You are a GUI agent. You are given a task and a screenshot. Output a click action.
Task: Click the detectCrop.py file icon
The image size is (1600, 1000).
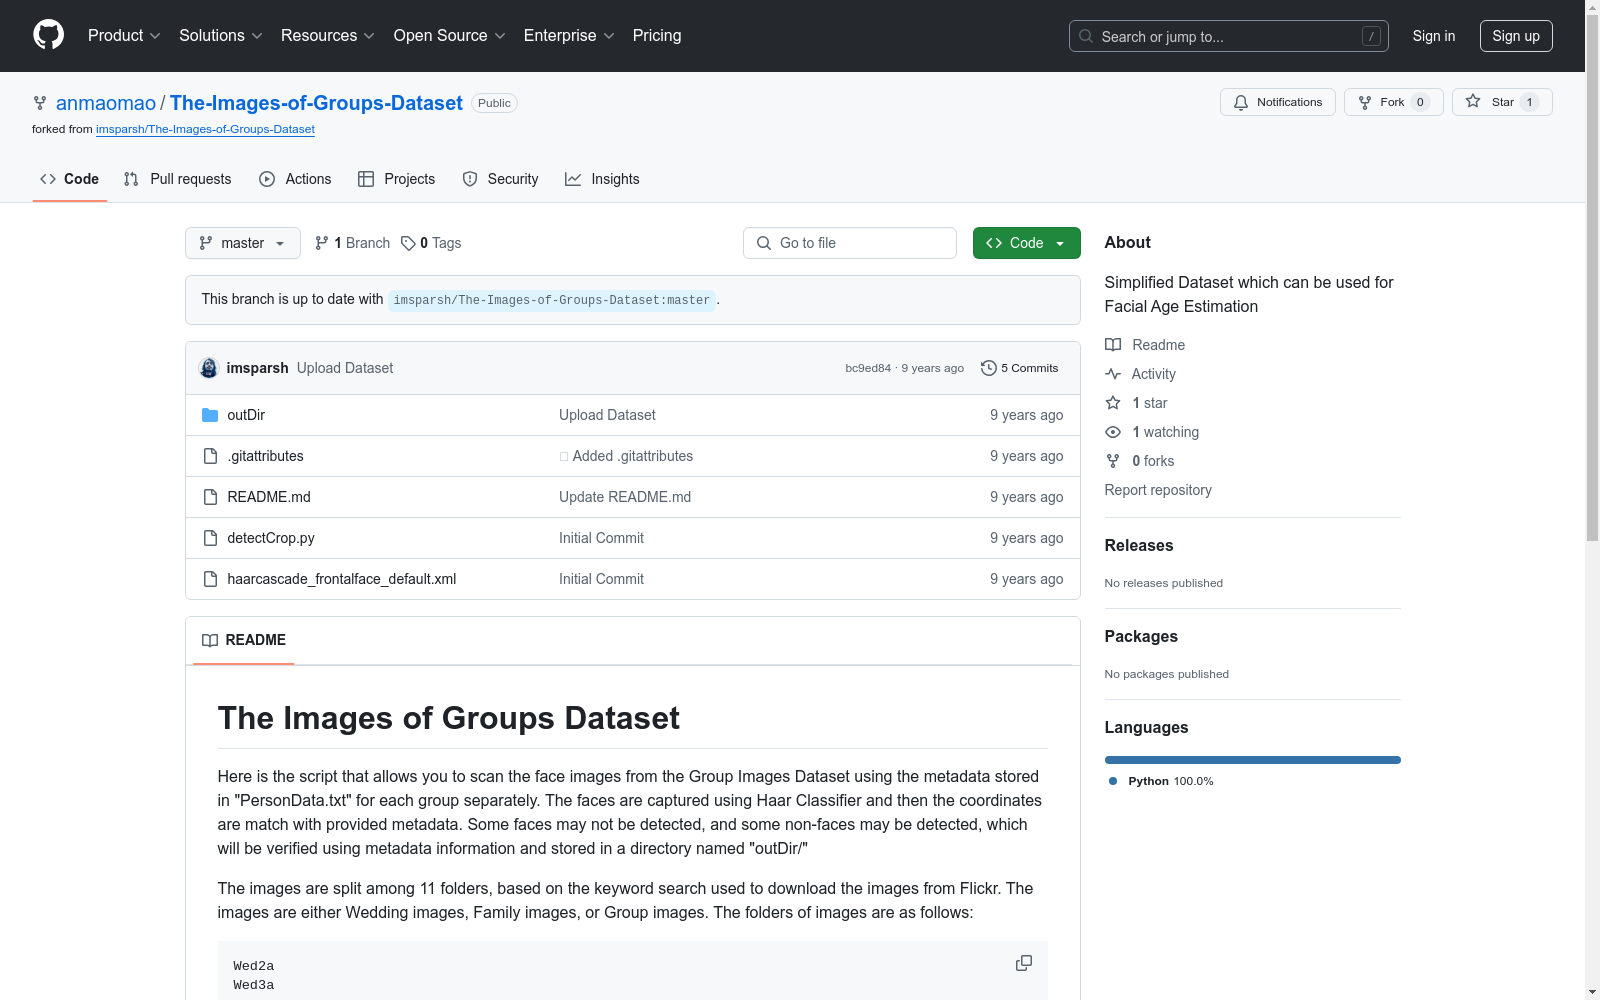coord(210,538)
